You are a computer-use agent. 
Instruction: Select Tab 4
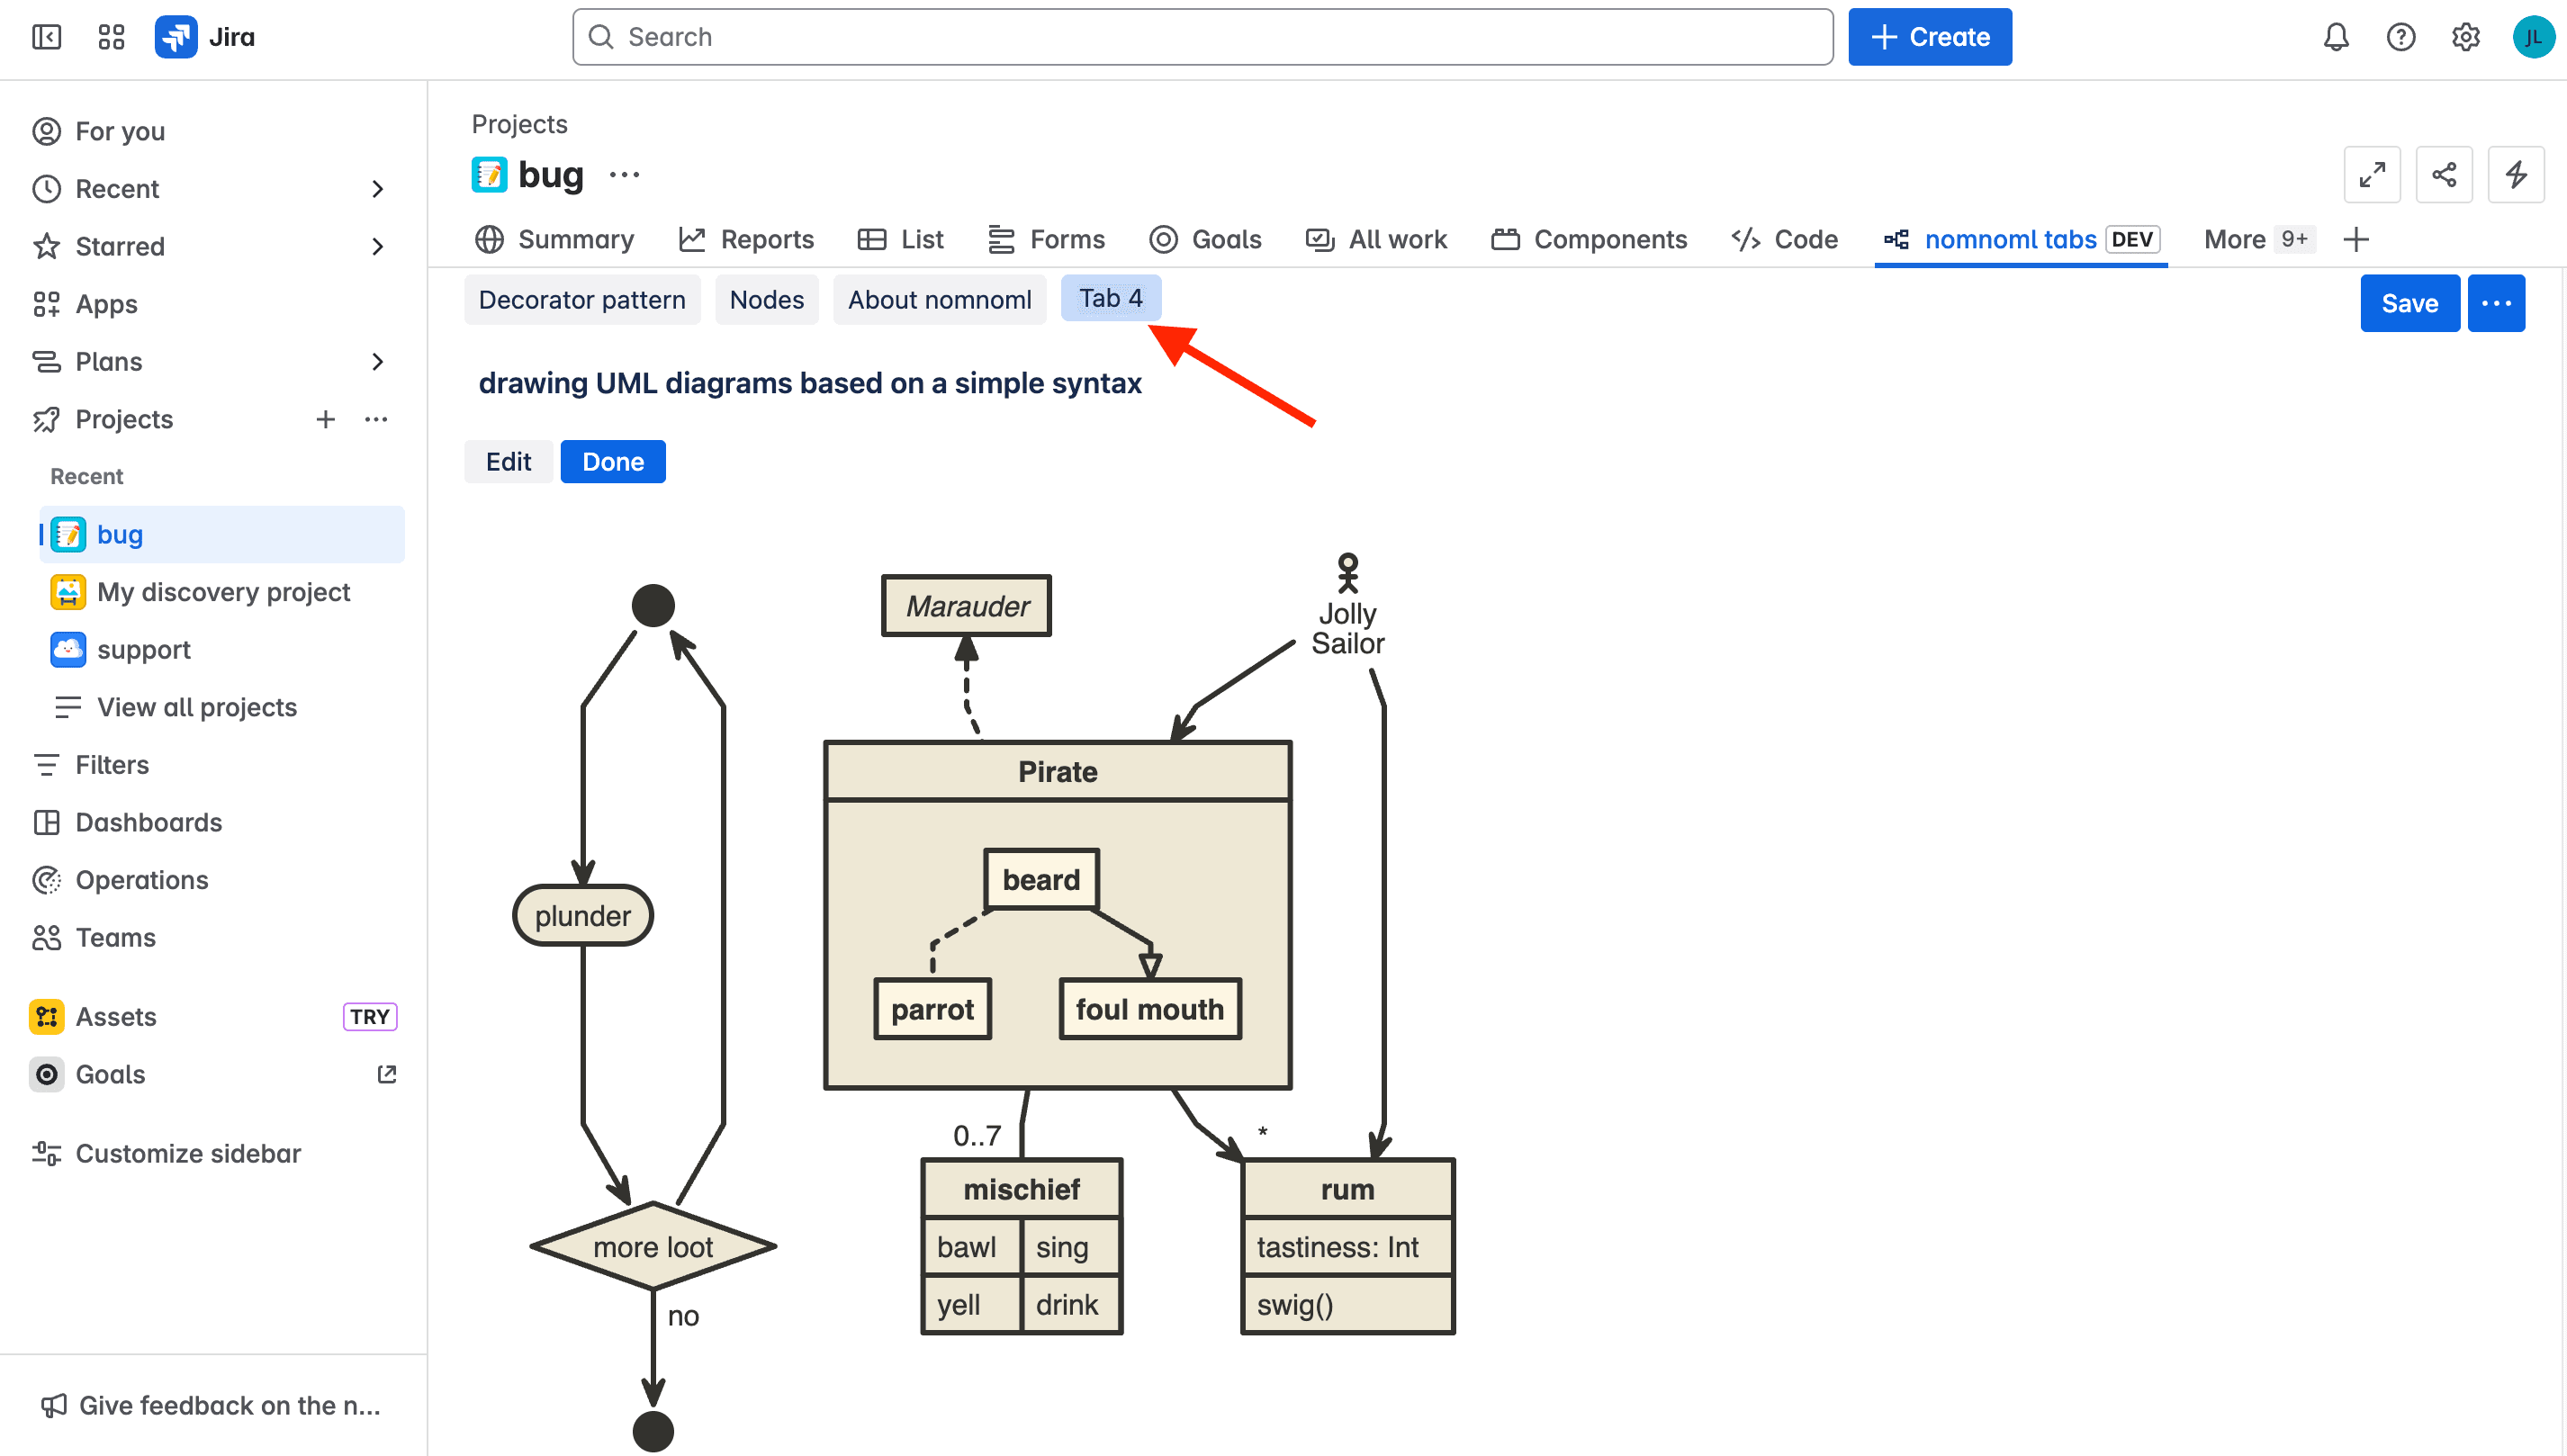tap(1110, 298)
